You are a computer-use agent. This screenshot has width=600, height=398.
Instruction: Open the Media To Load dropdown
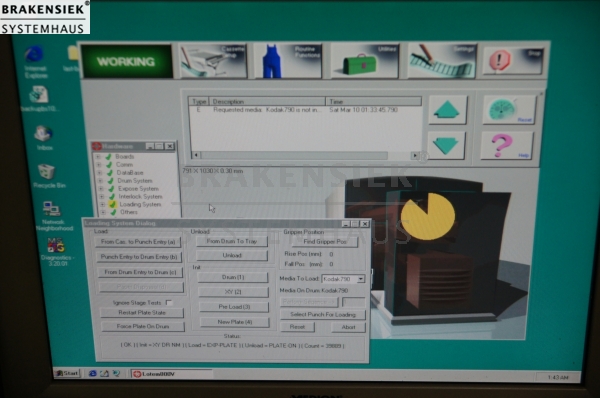[x=360, y=279]
